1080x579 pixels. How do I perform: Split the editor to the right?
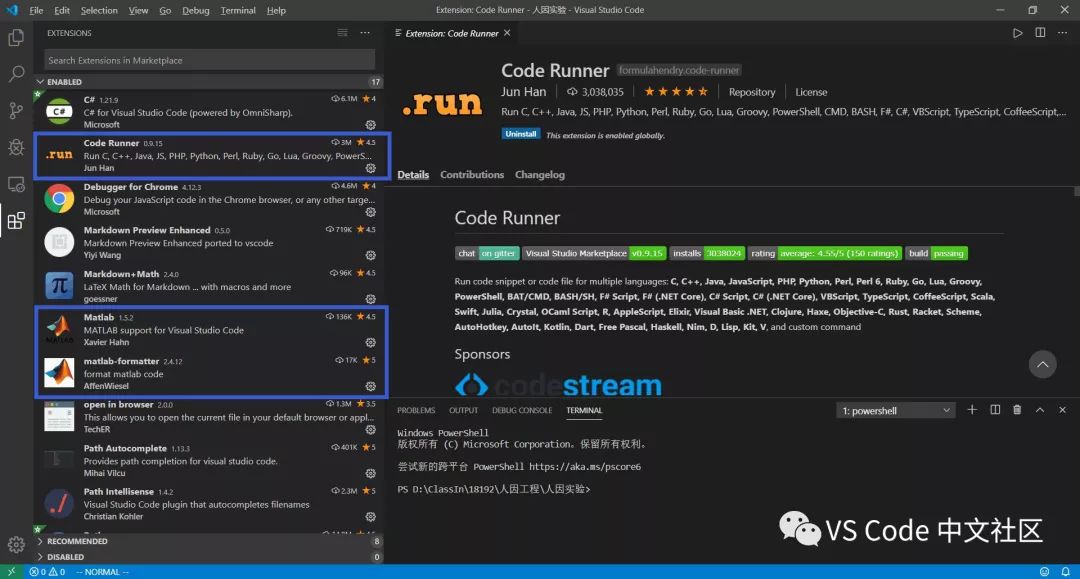point(1040,33)
